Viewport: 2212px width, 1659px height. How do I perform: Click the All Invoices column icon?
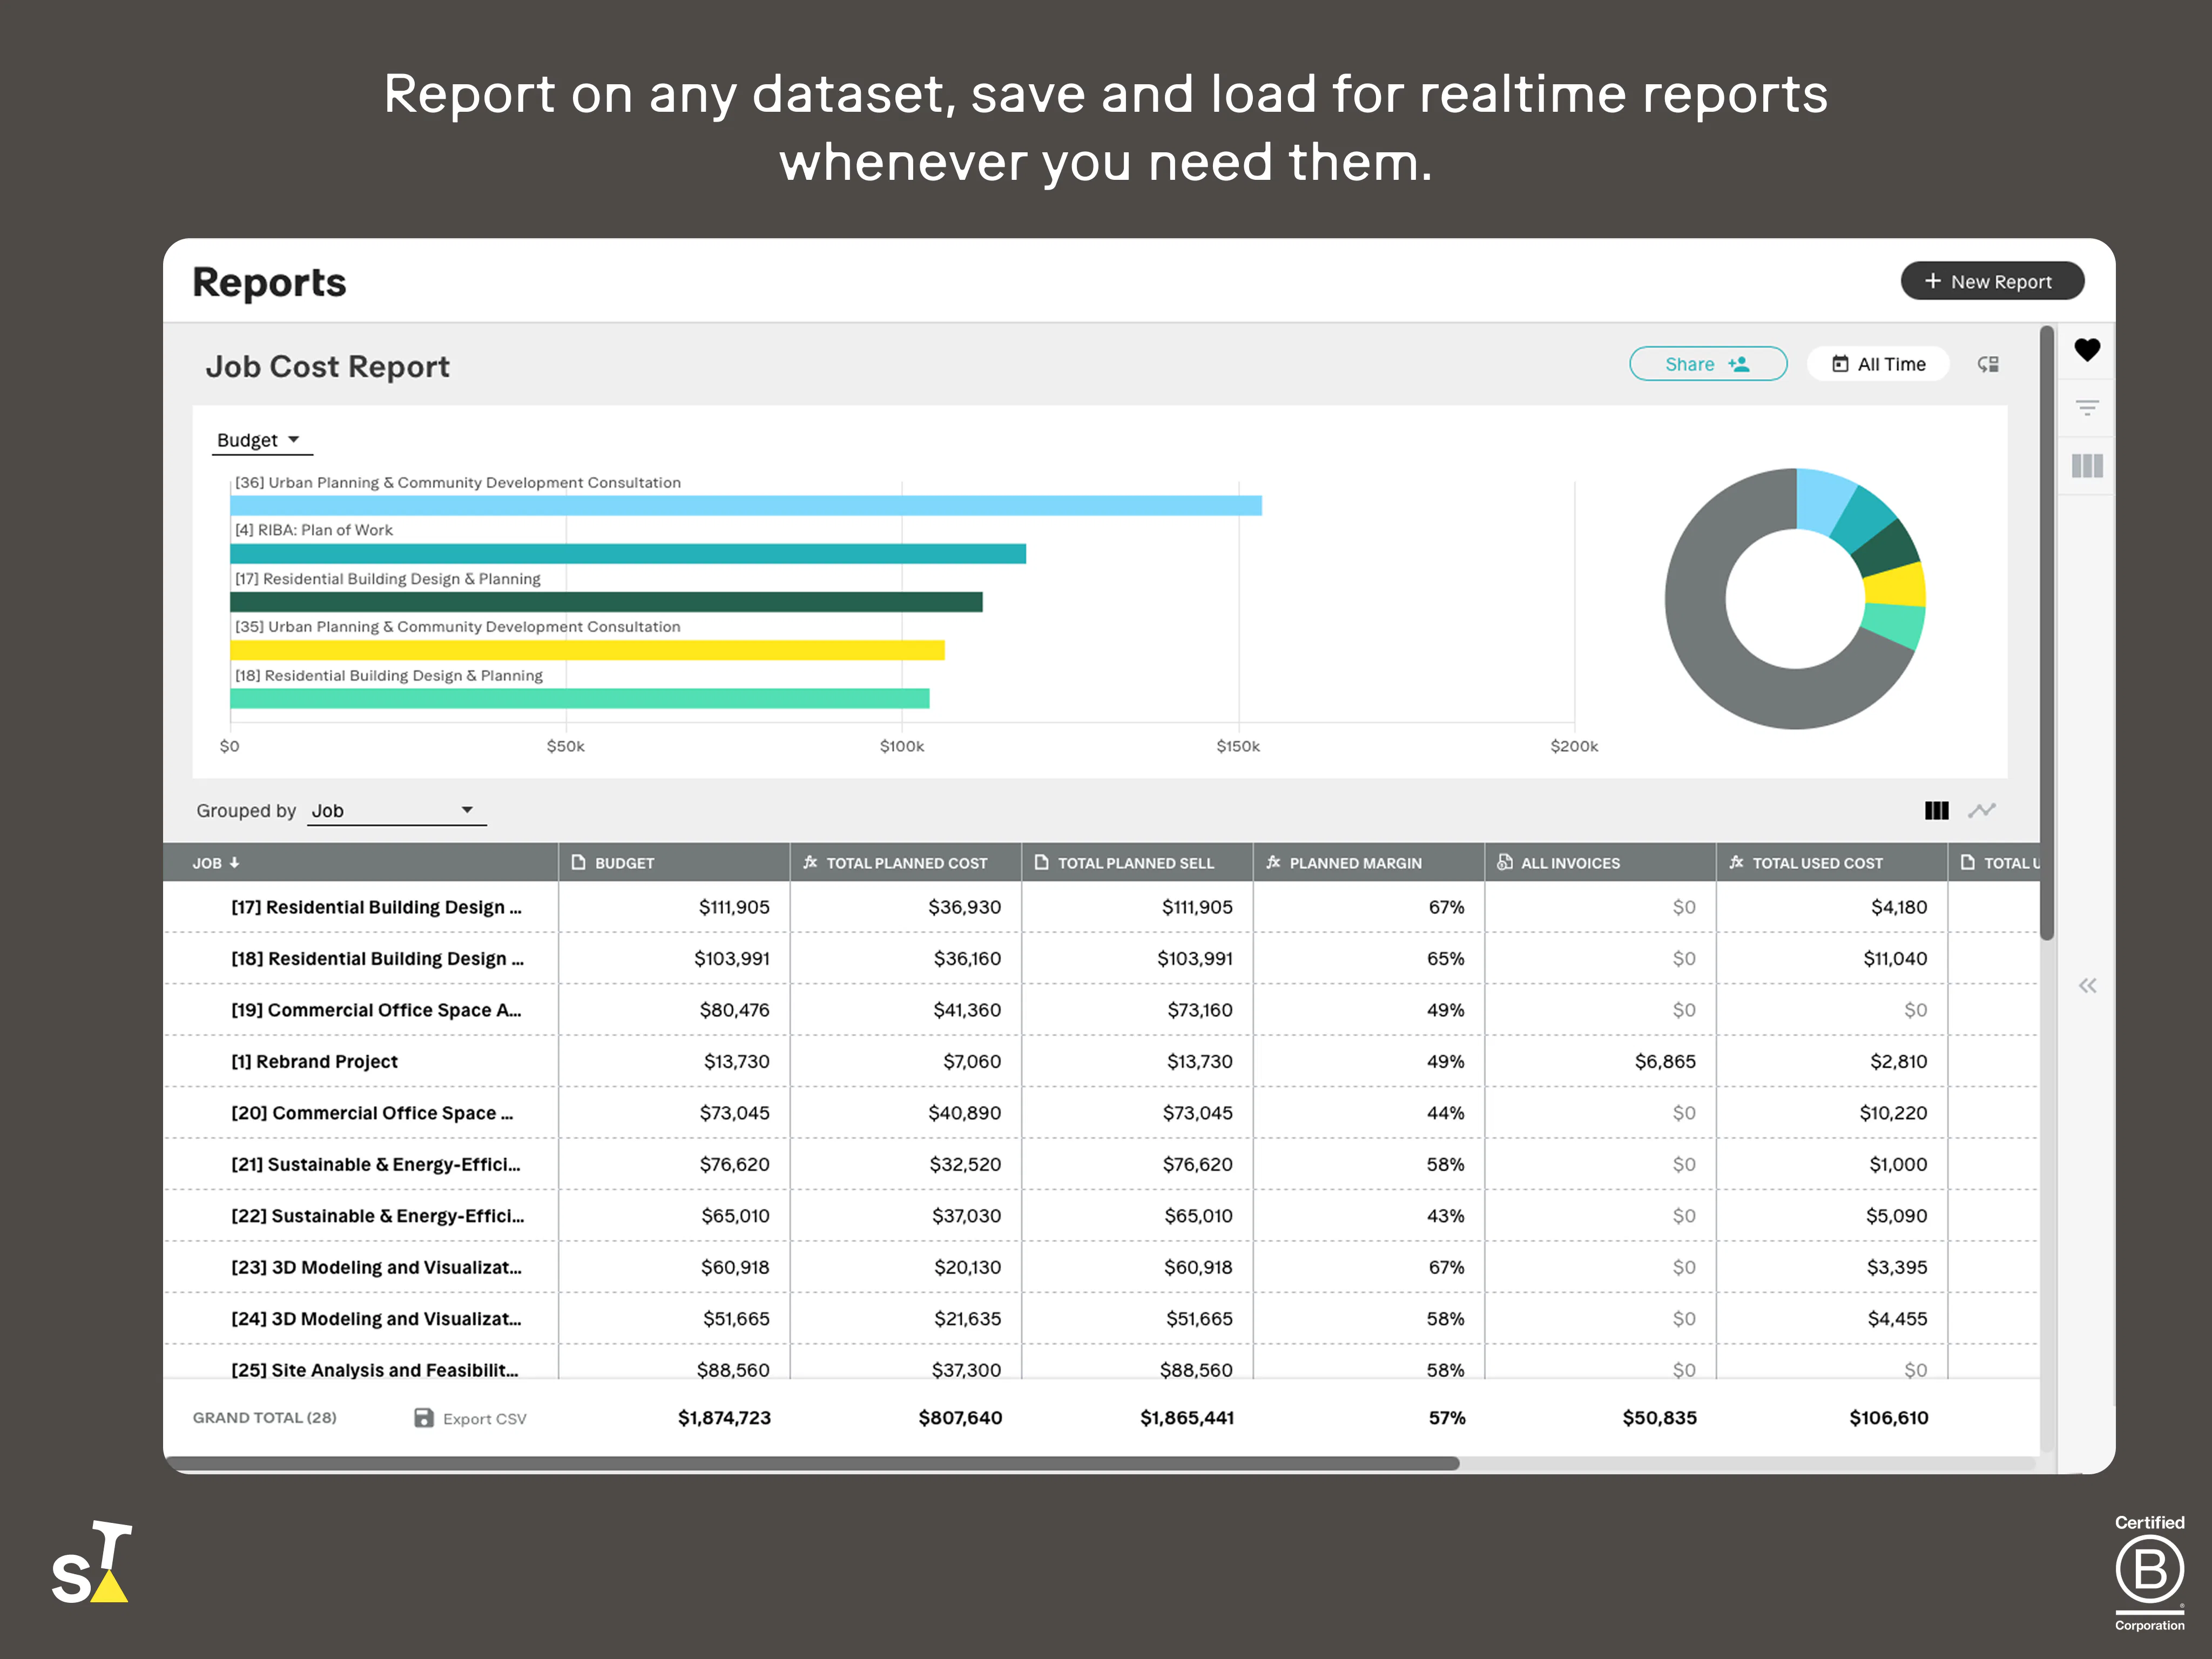[1504, 862]
